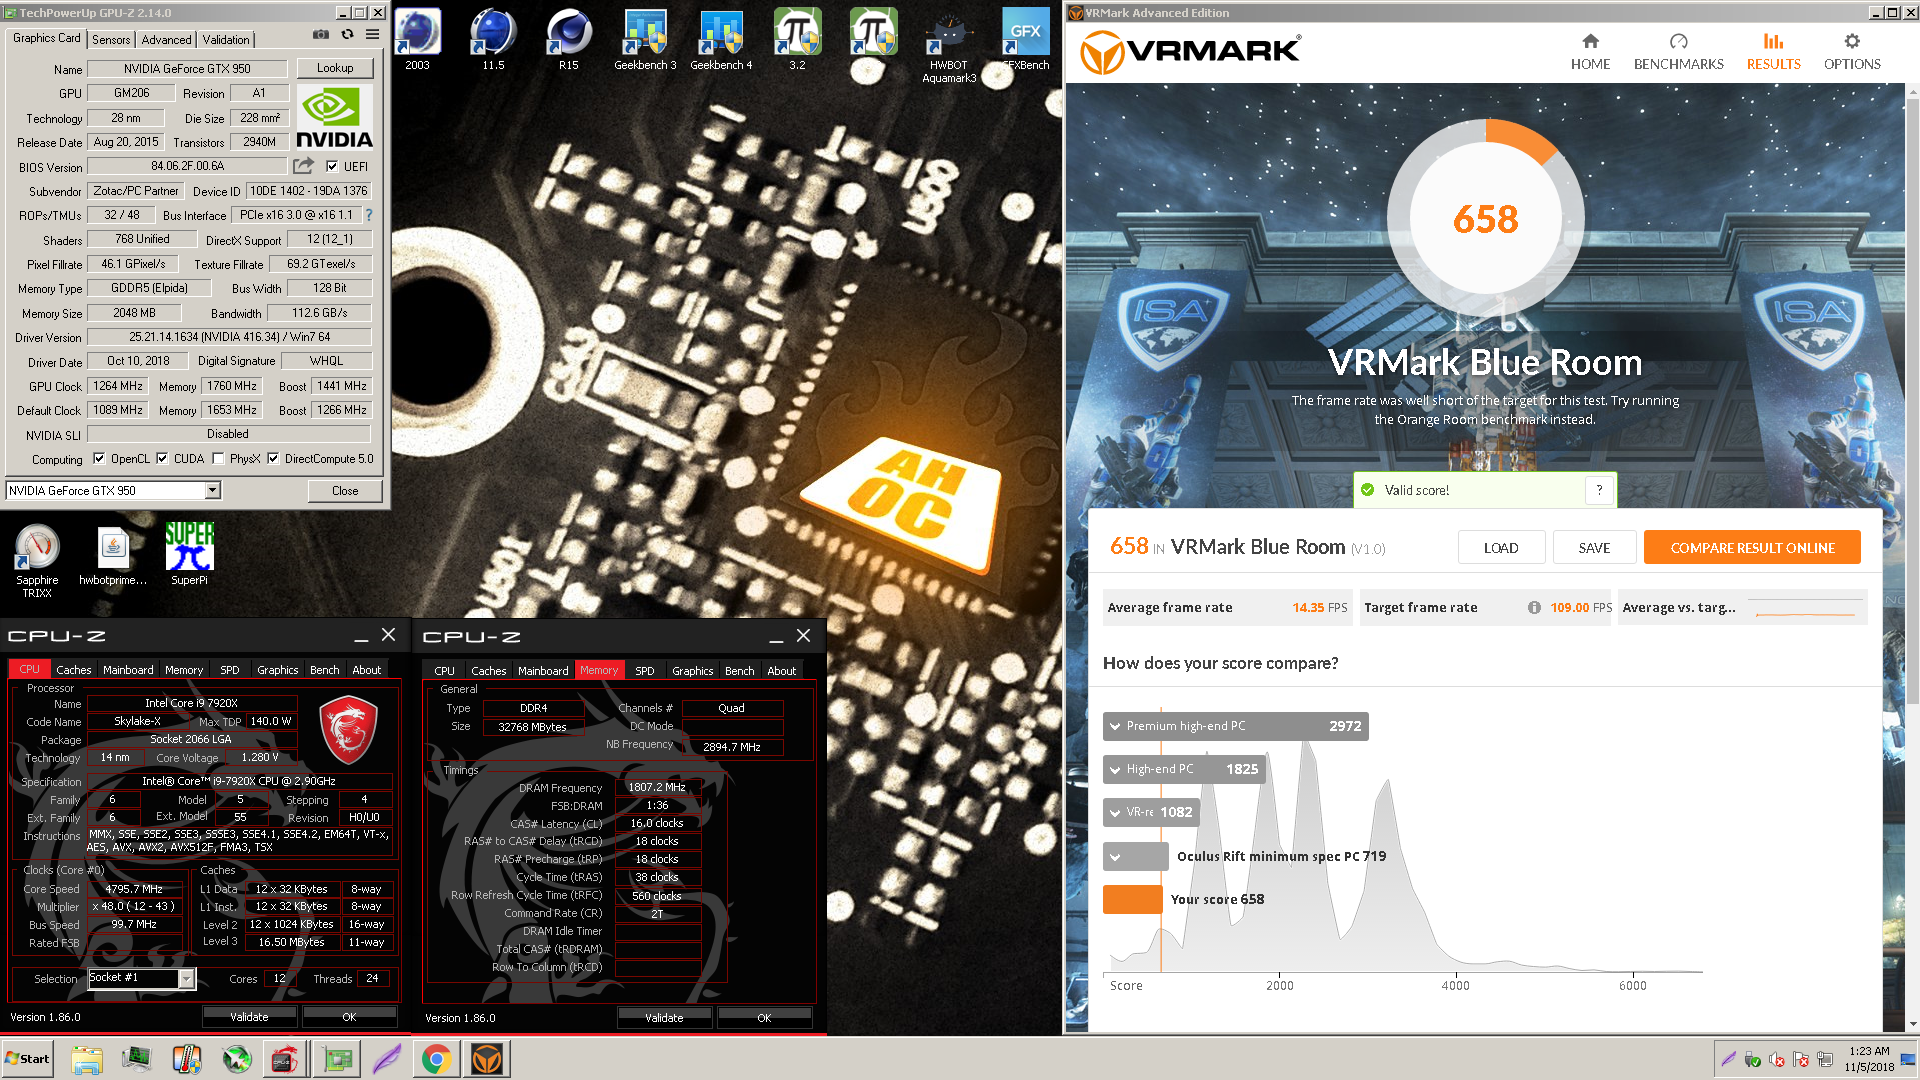This screenshot has width=1920, height=1080.
Task: Click LOAD in VRMark results
Action: [1501, 548]
